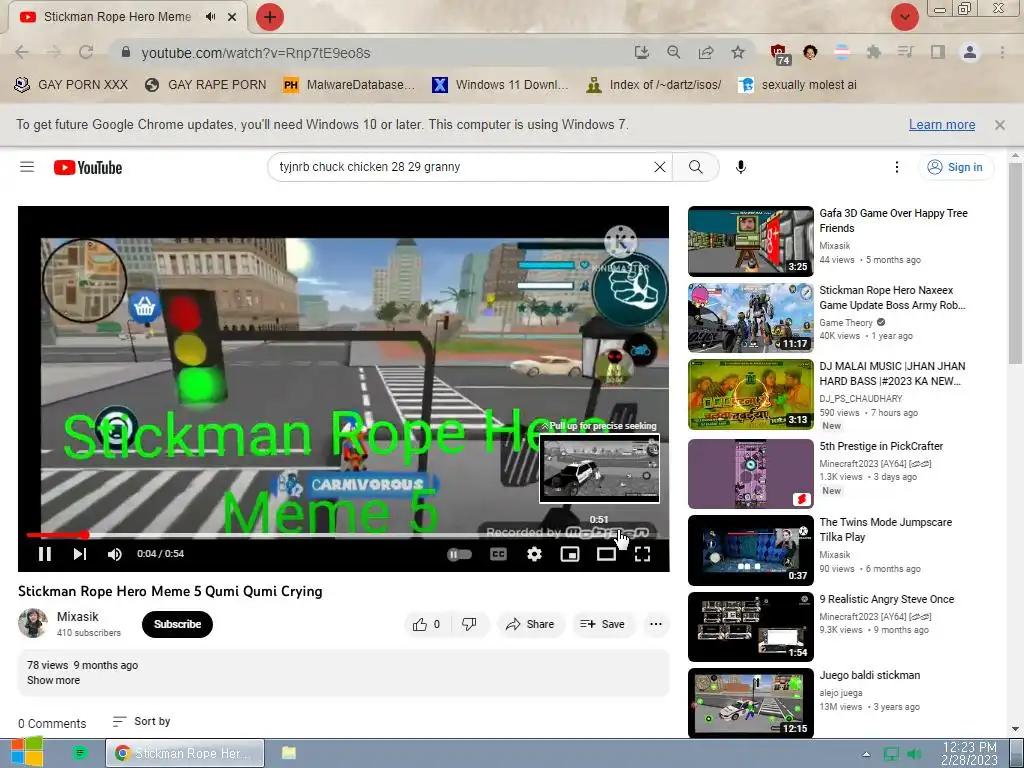This screenshot has width=1024, height=768.
Task: Open Stickman Rope Hero Naxeex video thumbnail
Action: click(x=750, y=318)
